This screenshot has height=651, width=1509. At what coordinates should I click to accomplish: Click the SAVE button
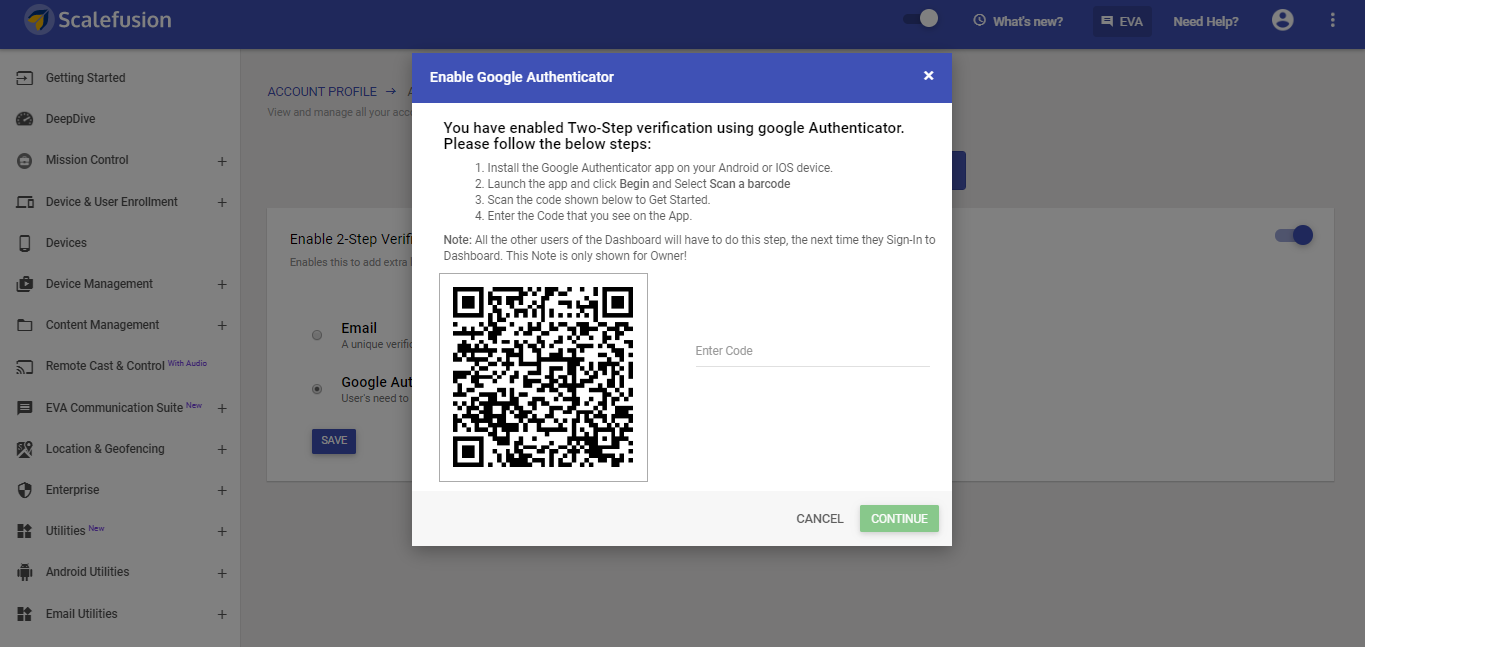[x=334, y=441]
